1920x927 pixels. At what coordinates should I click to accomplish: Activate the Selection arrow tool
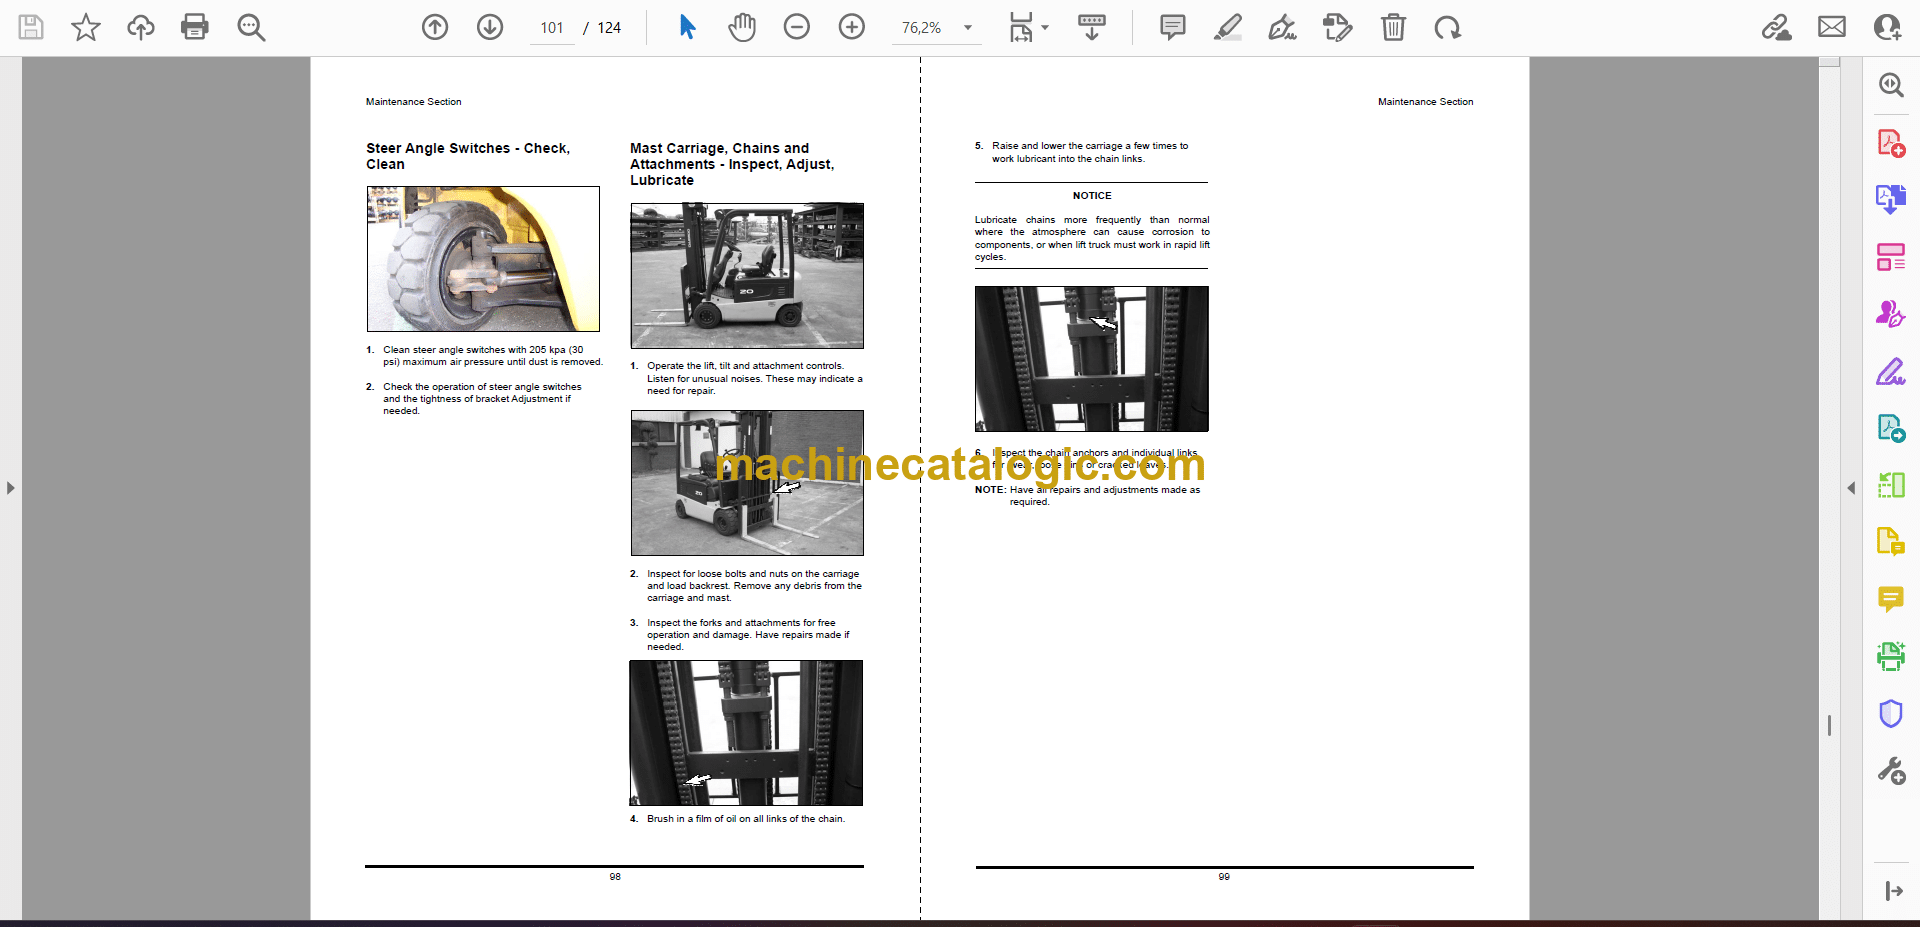click(687, 27)
